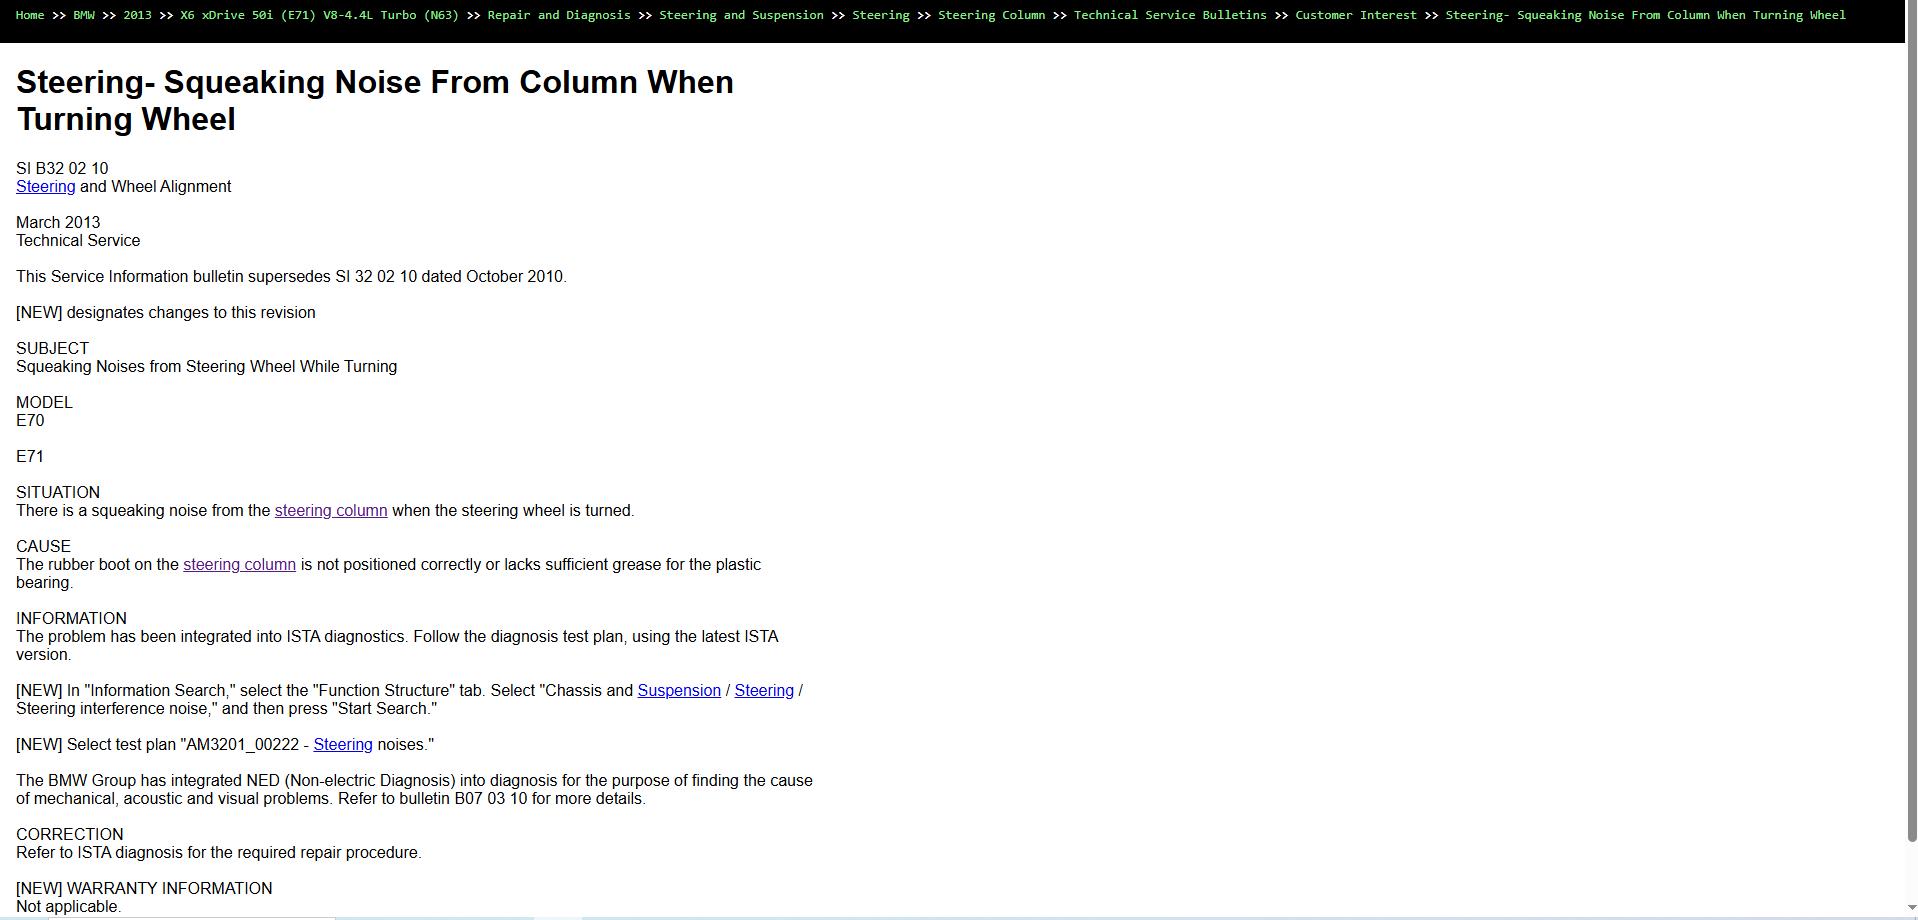This screenshot has height=920, width=1918.
Task: Click 'Not applicable.' text
Action: point(68,907)
